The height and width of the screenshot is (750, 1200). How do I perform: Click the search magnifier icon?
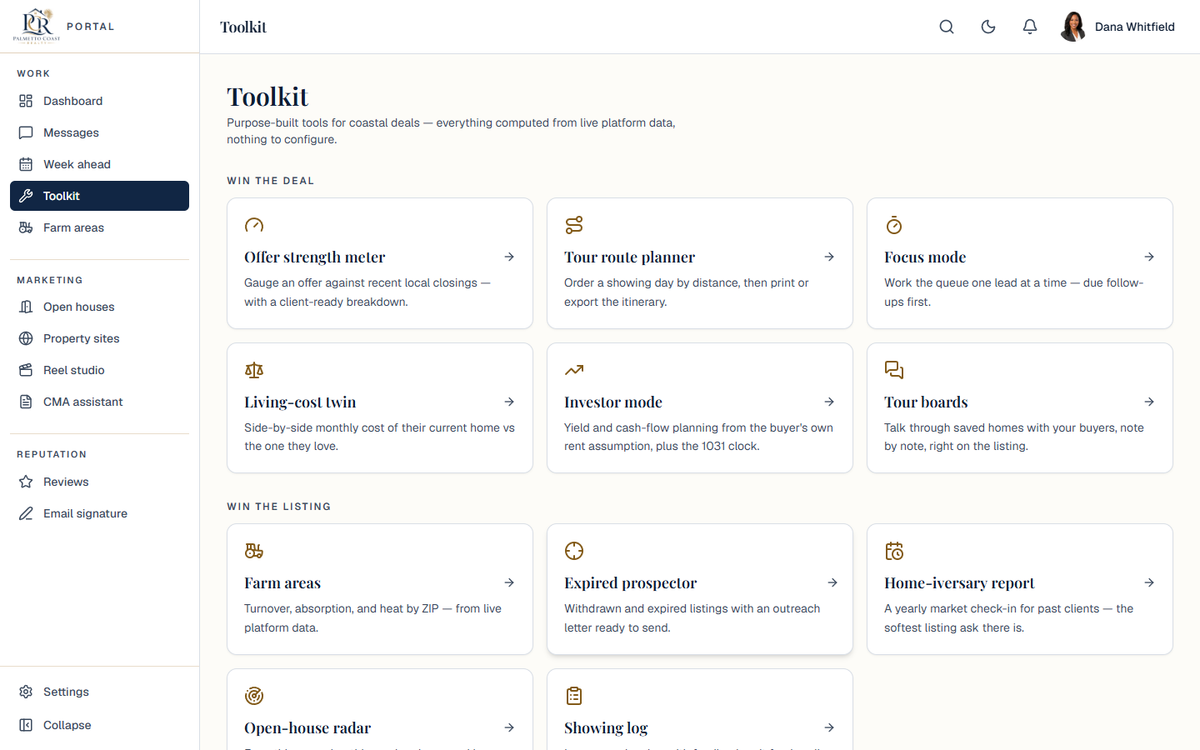pos(946,27)
